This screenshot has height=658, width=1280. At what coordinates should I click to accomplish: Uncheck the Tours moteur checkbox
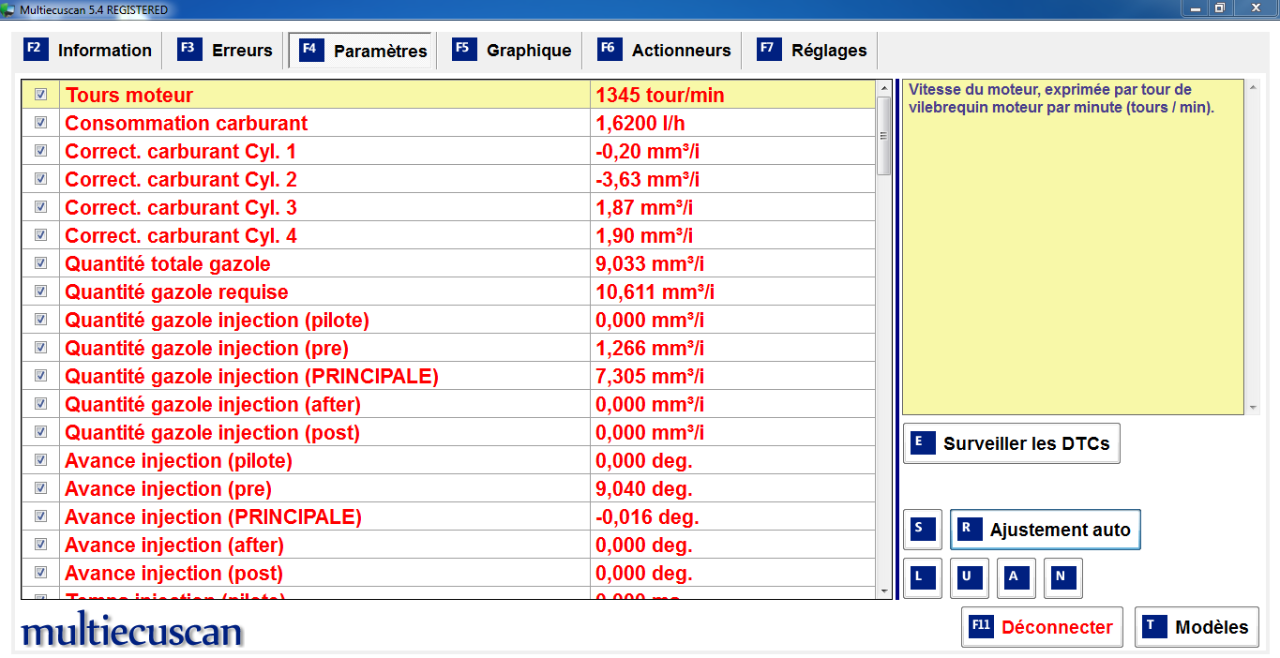coord(41,95)
